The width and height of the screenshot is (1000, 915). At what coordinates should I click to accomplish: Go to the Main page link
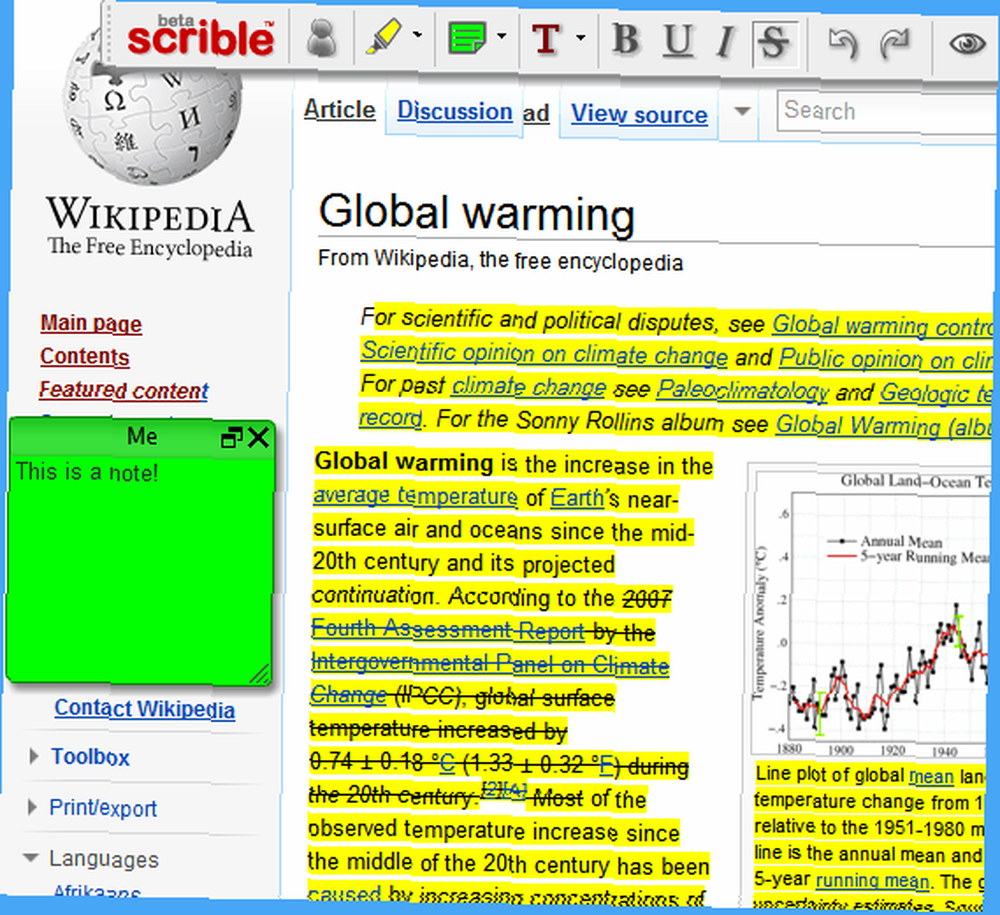click(x=91, y=323)
